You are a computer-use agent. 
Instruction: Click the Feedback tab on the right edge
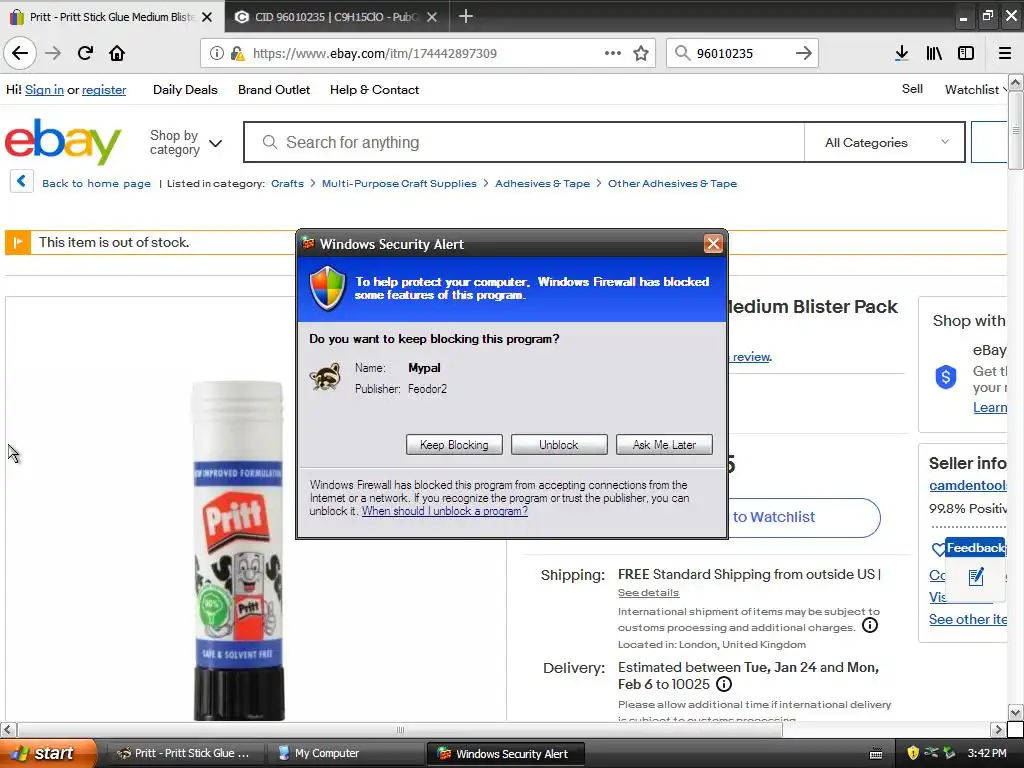pos(976,548)
